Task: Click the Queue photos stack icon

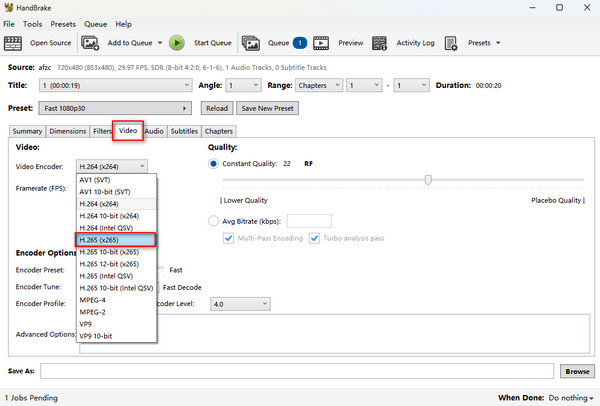Action: point(251,43)
